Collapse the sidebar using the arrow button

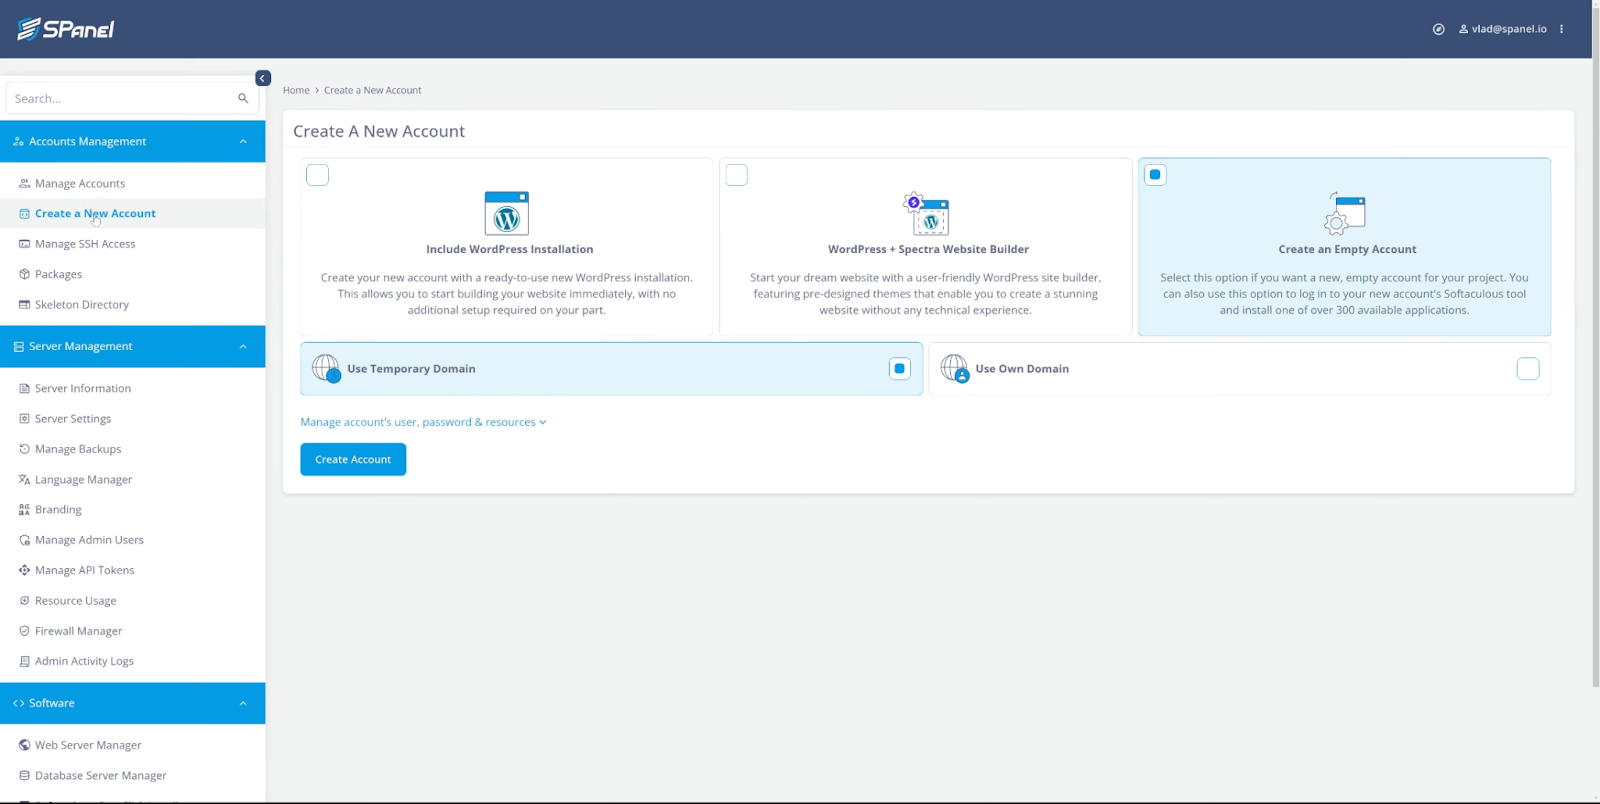[x=263, y=78]
